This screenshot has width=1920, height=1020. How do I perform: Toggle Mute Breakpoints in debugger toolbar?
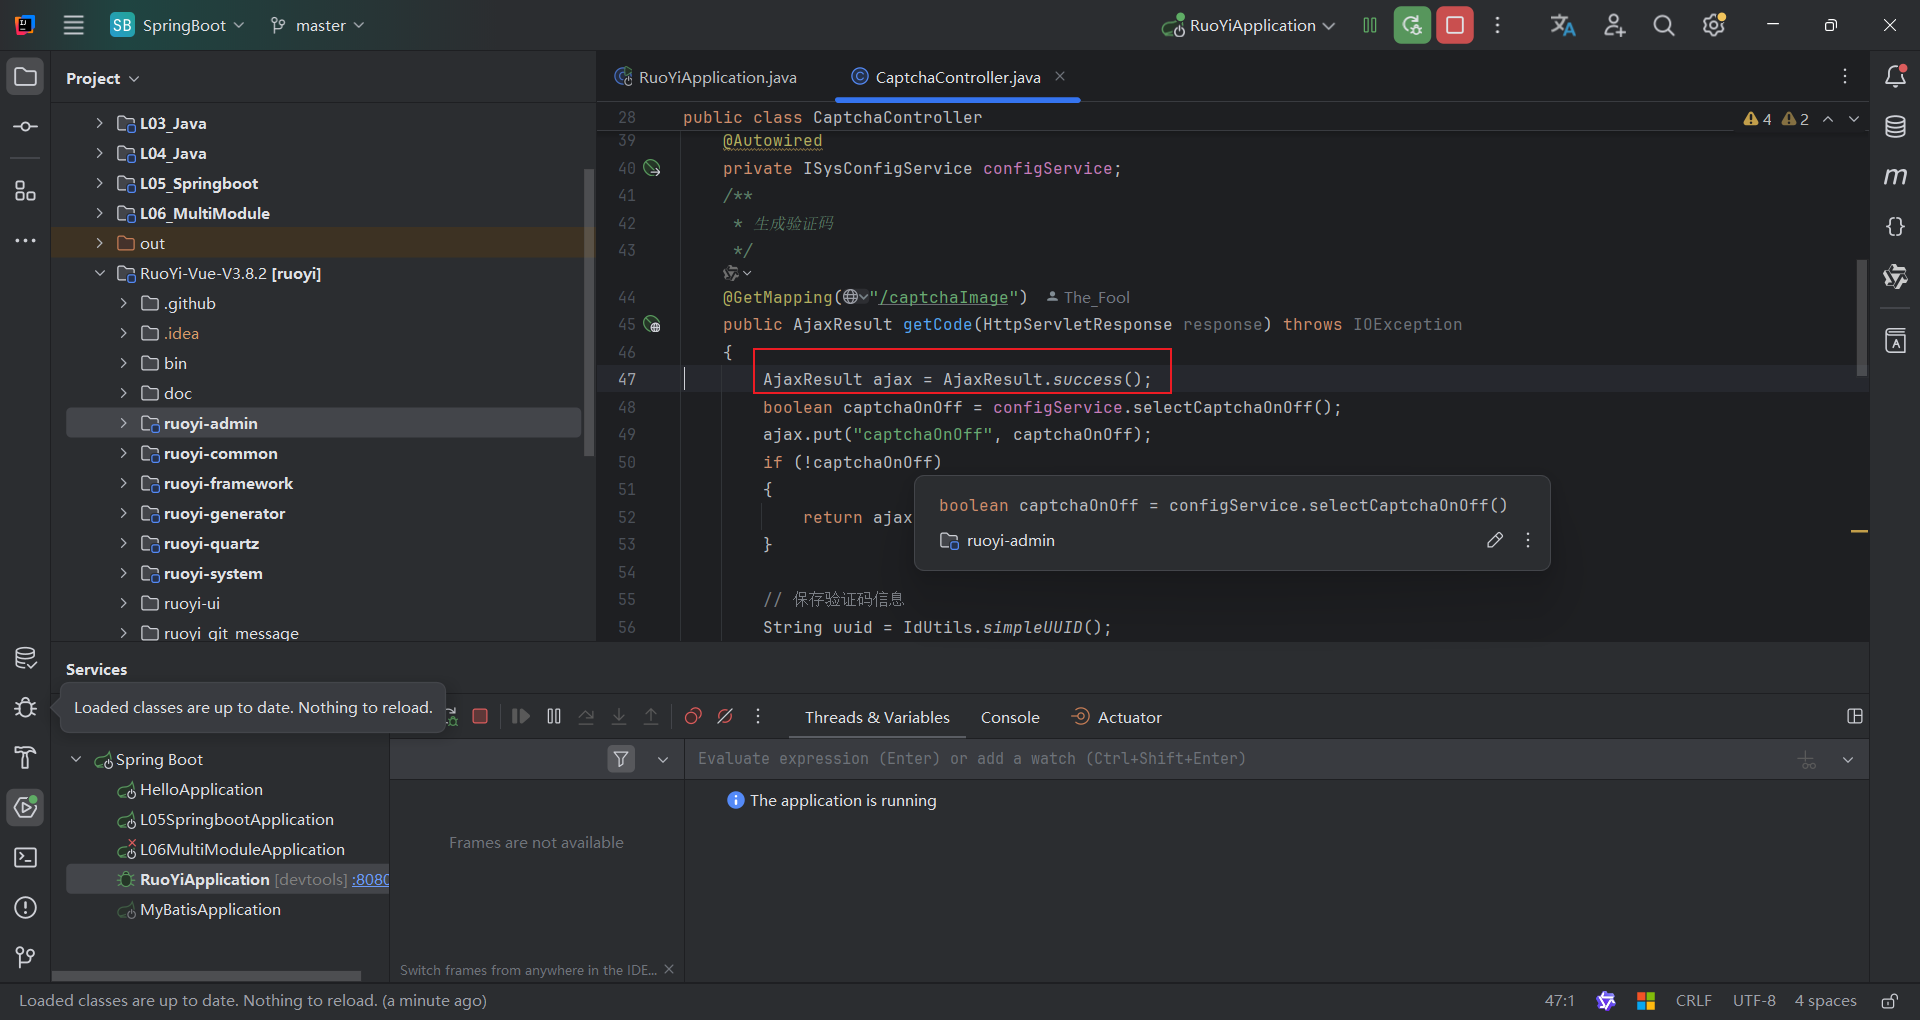(726, 717)
